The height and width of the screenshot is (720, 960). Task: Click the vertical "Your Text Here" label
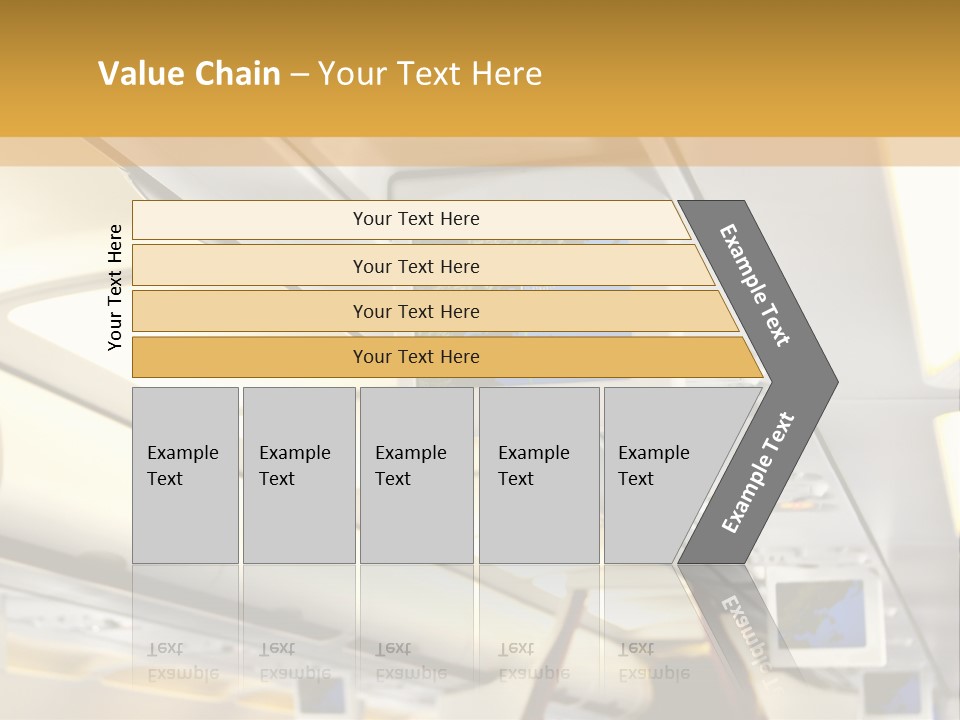115,287
